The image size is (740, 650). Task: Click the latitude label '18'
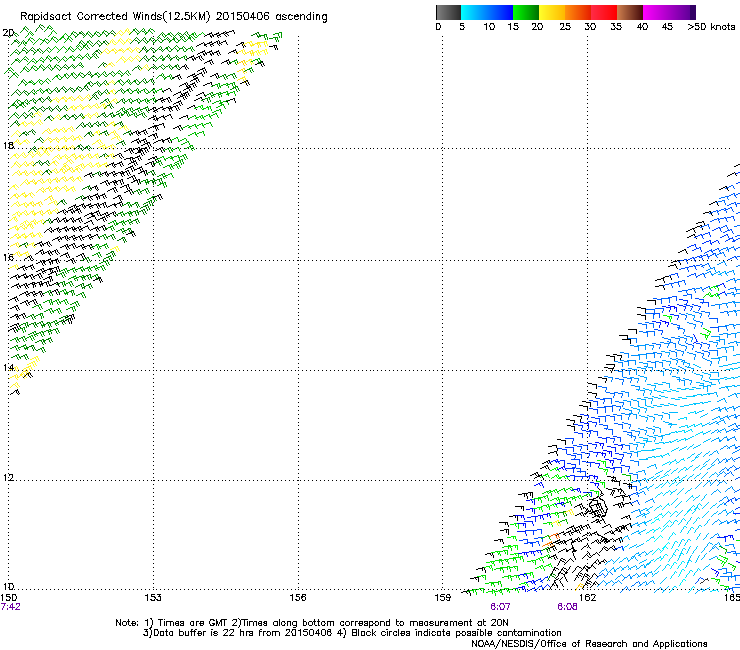(x=8, y=145)
